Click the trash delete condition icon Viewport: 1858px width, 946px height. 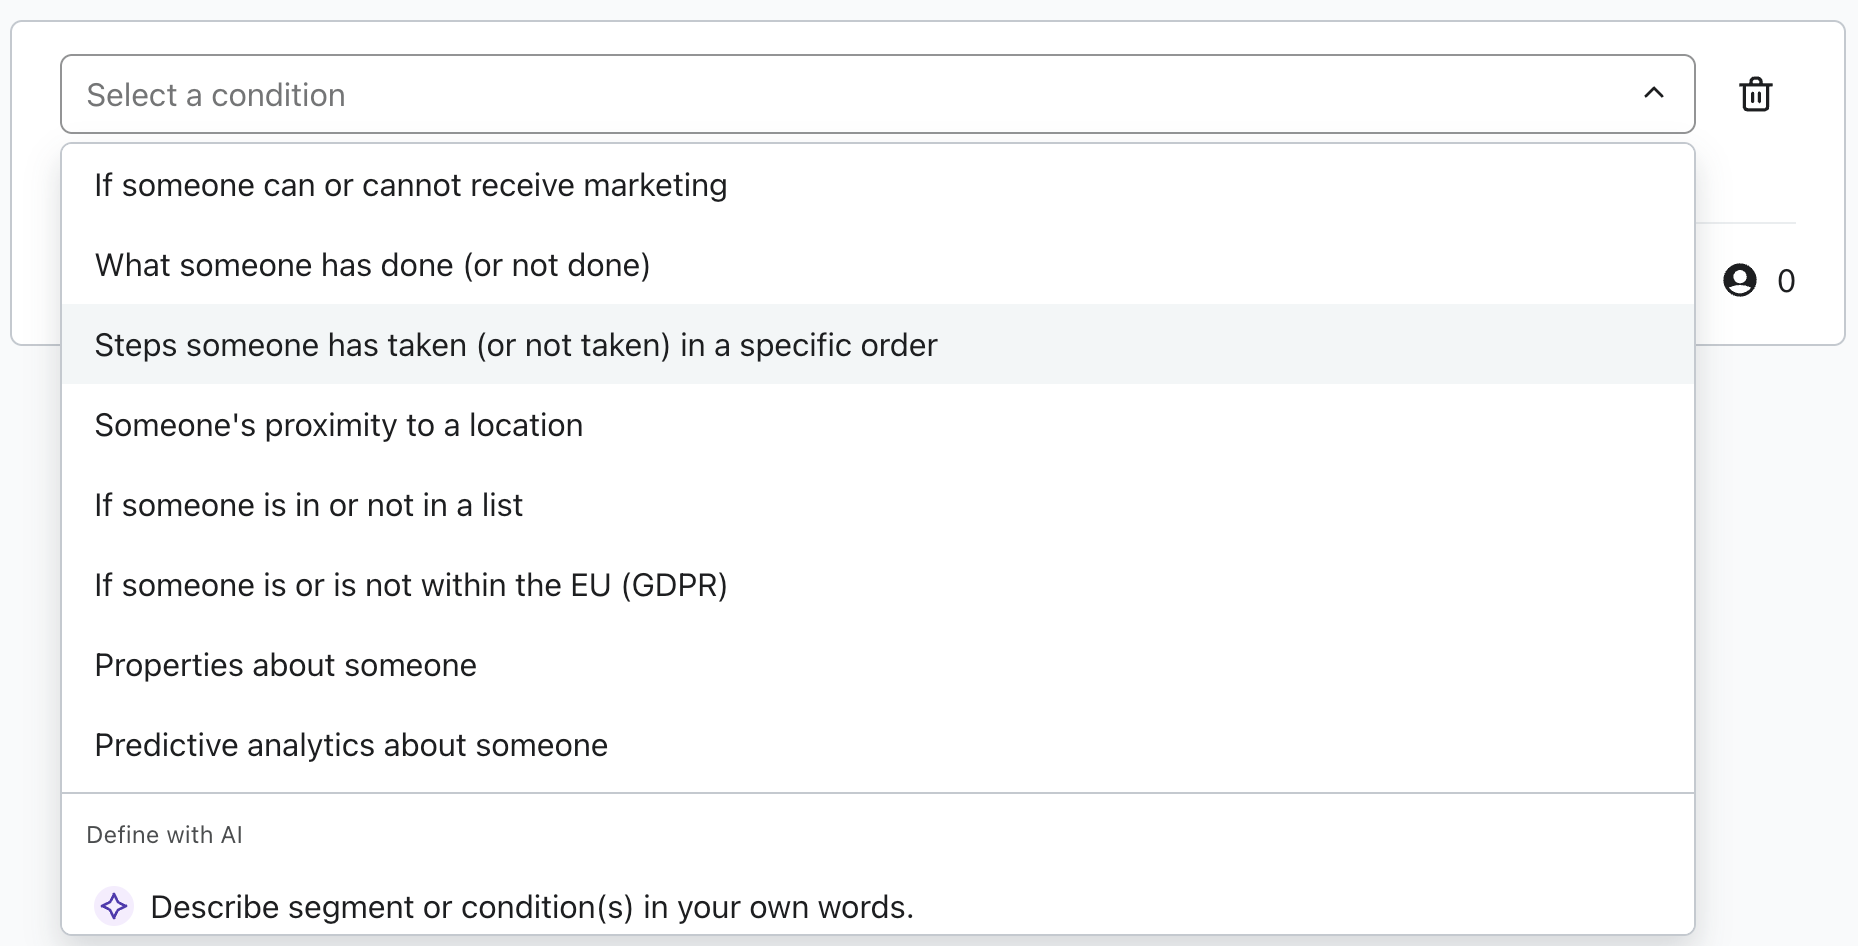1755,95
